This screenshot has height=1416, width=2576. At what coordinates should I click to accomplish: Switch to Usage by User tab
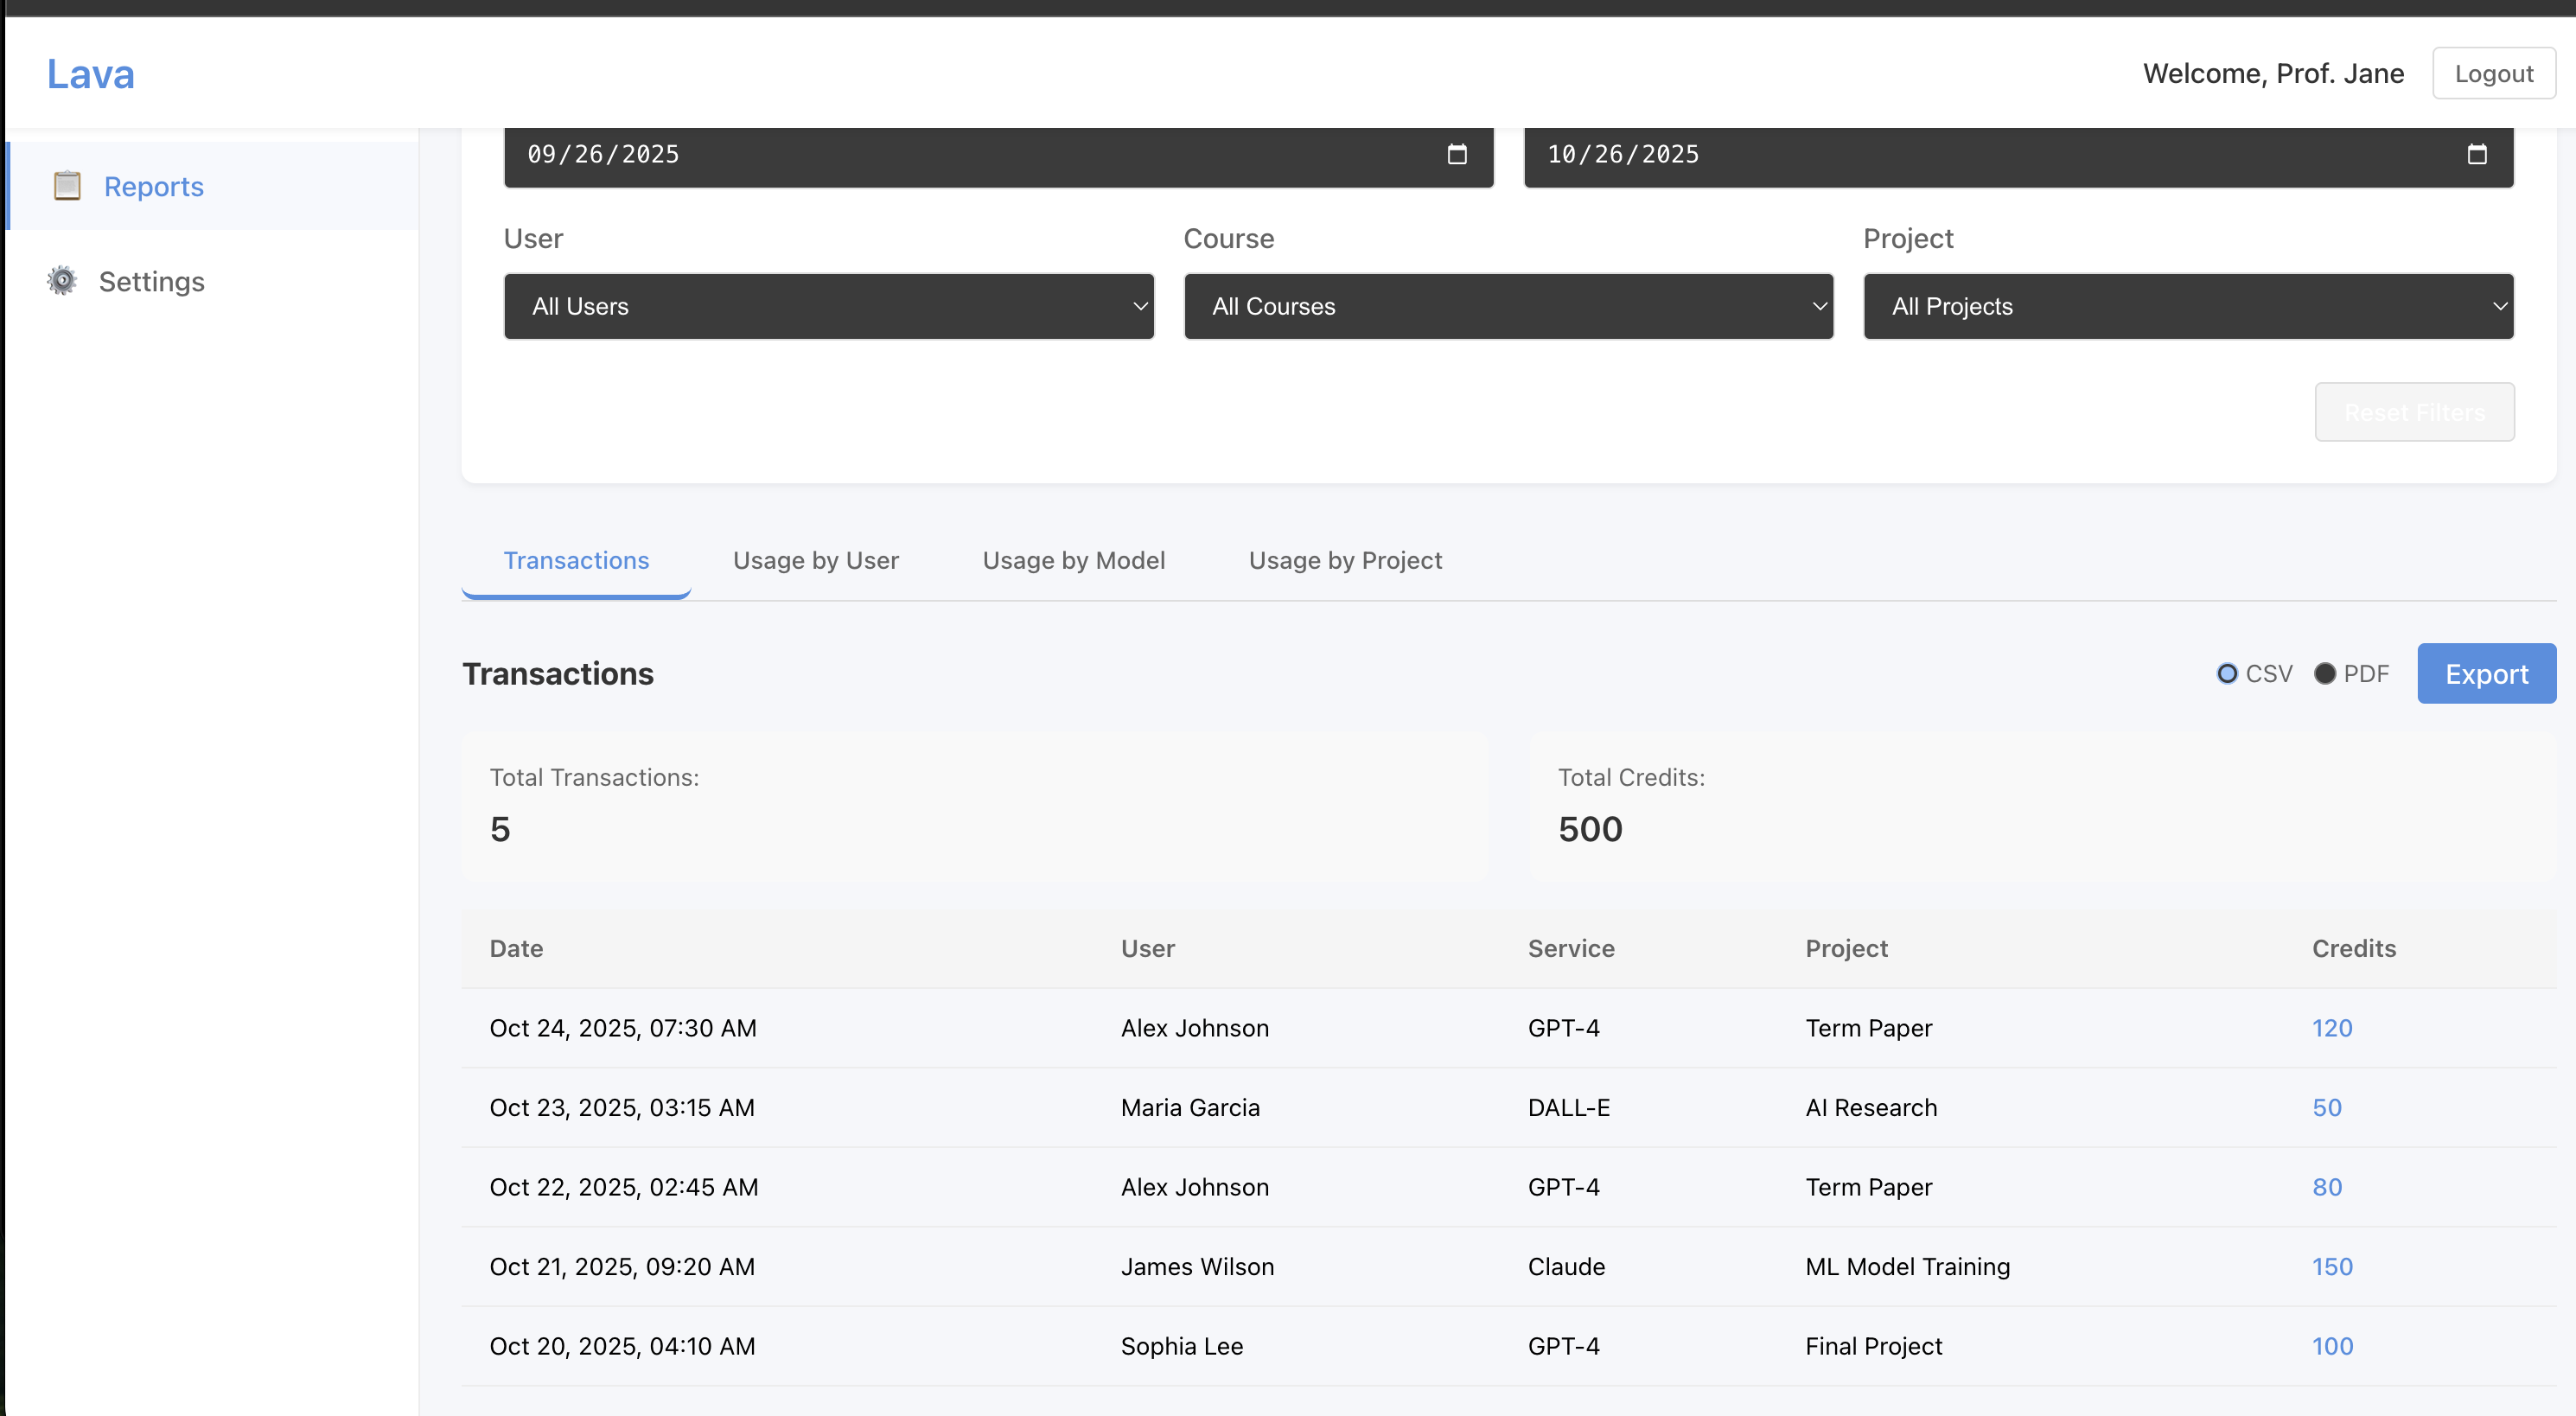(x=815, y=561)
